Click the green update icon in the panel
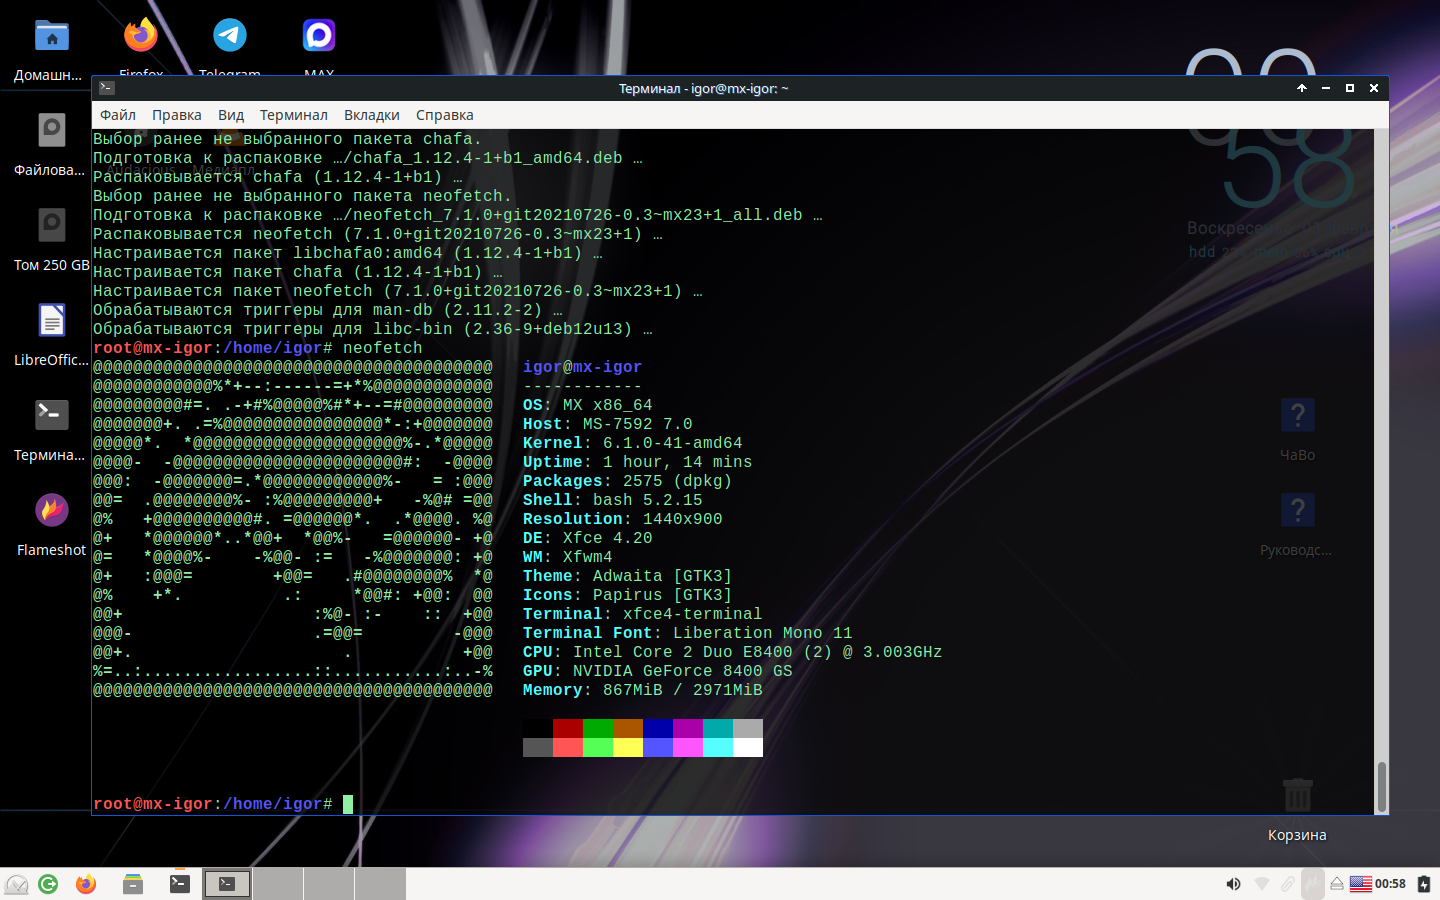Screen dimensions: 1440x900 (x=48, y=884)
